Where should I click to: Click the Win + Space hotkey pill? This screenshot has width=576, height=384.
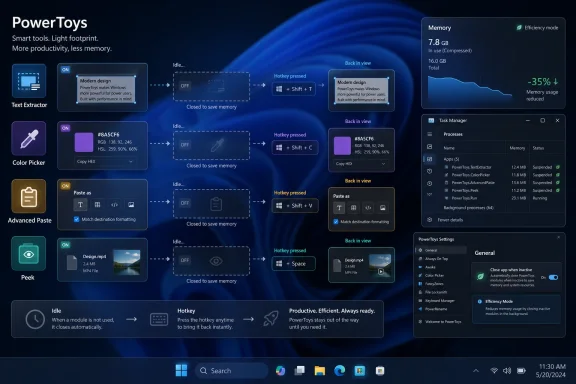click(x=294, y=264)
